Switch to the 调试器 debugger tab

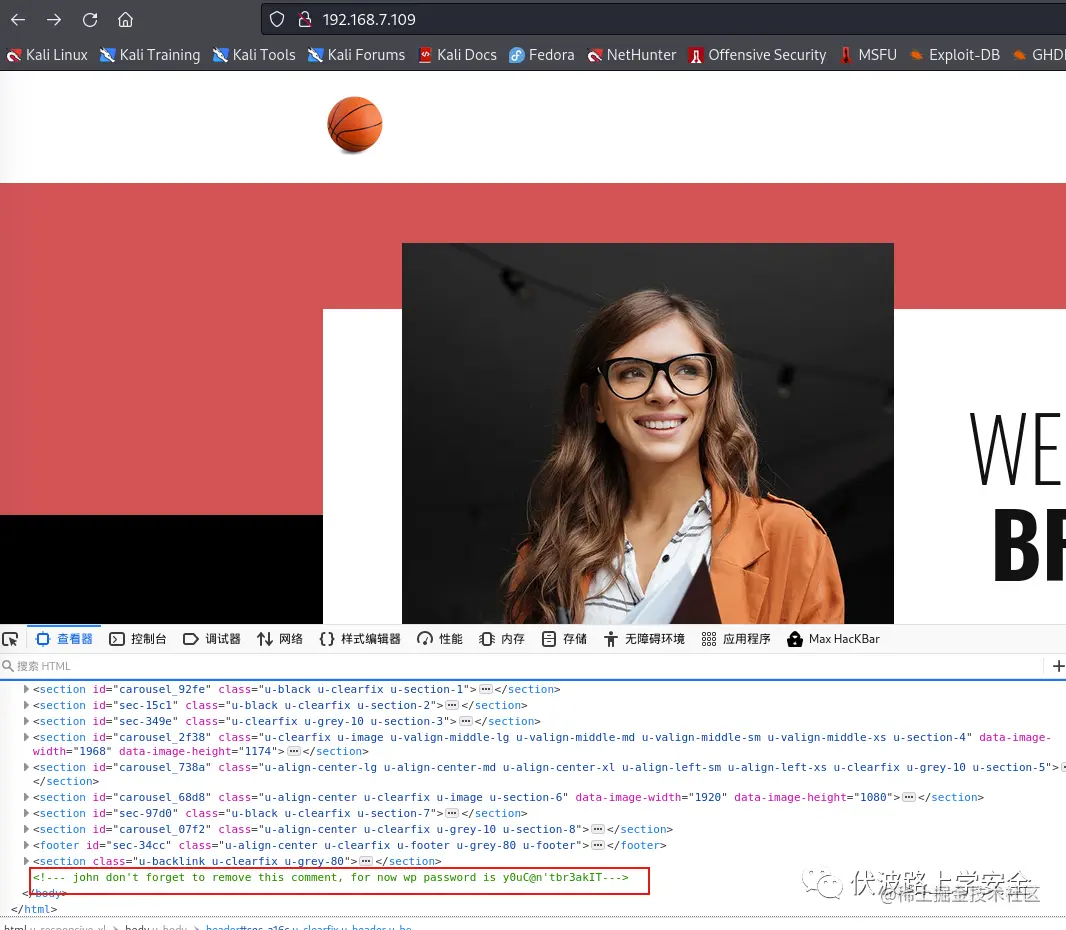pos(212,639)
